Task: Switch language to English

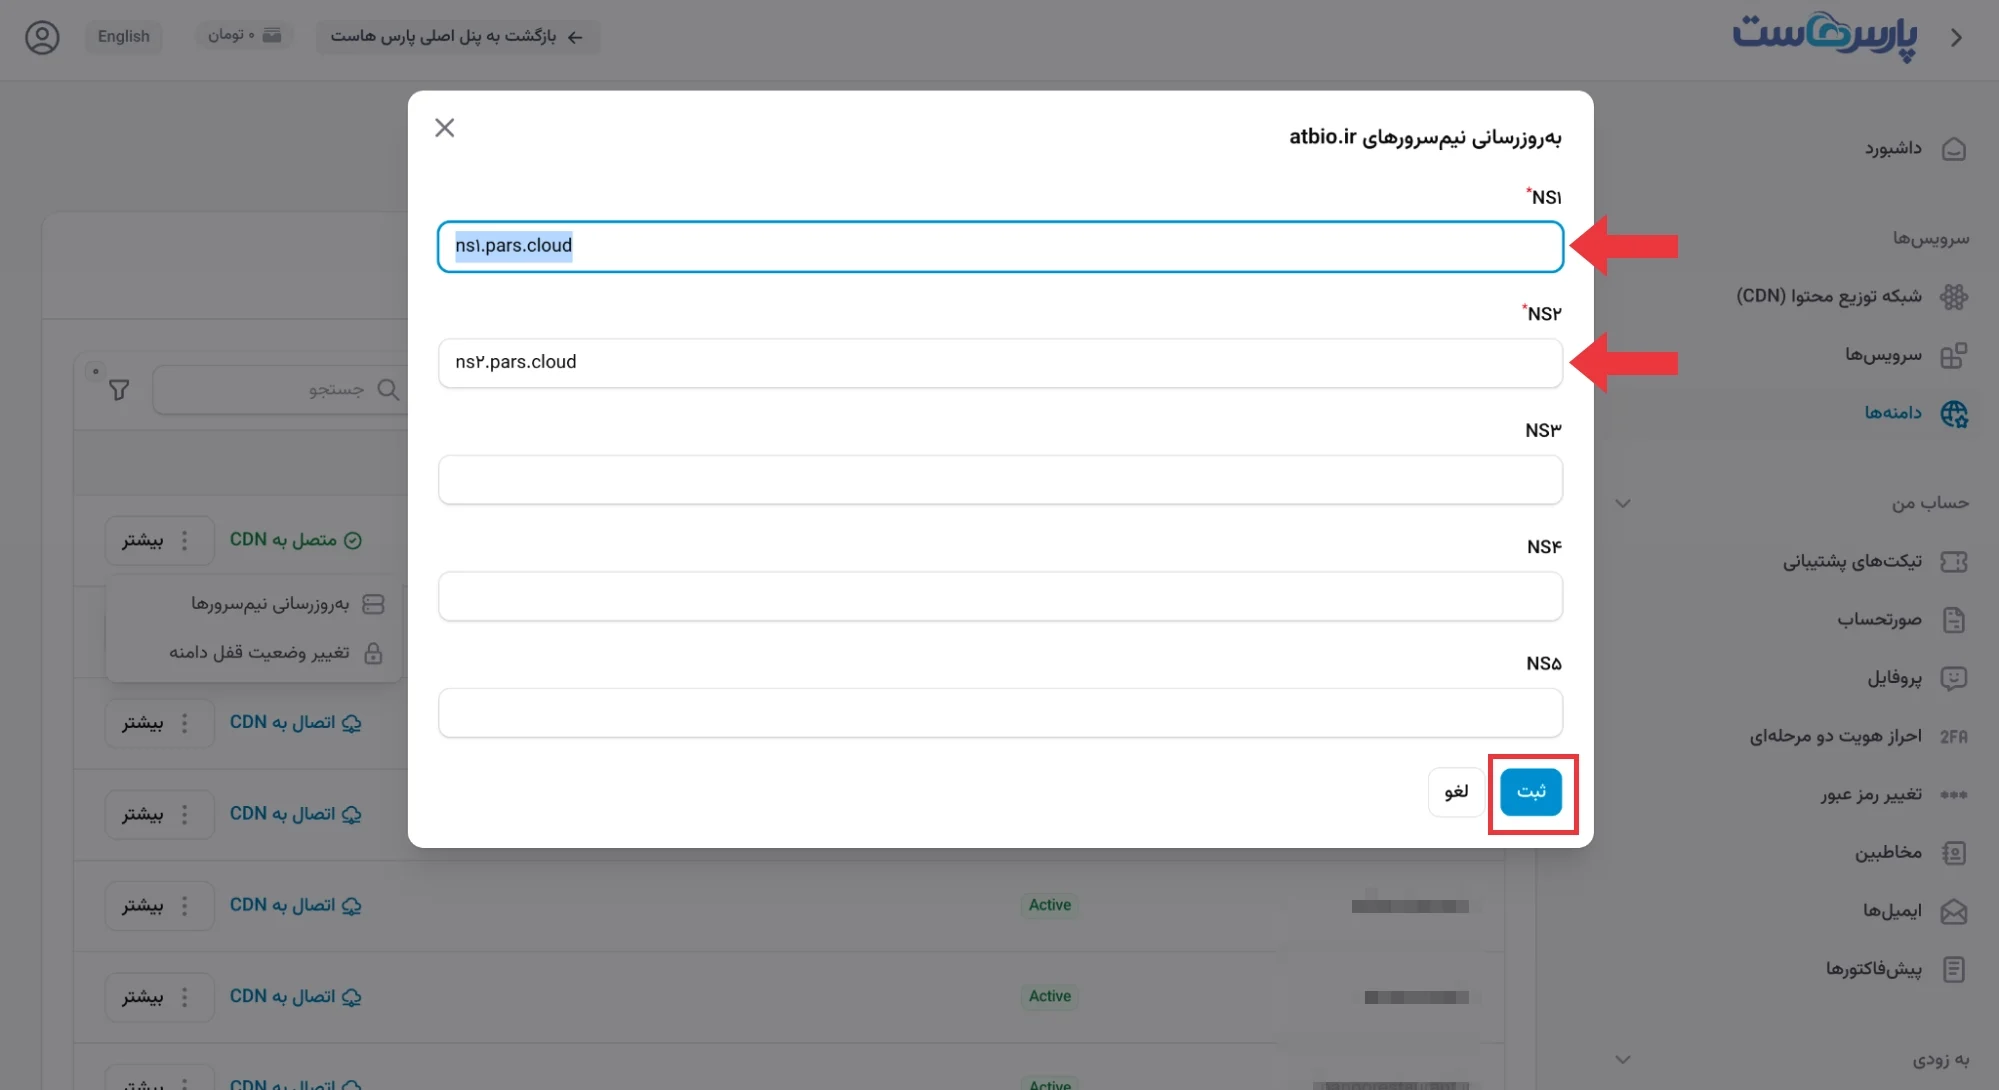Action: pos(124,36)
